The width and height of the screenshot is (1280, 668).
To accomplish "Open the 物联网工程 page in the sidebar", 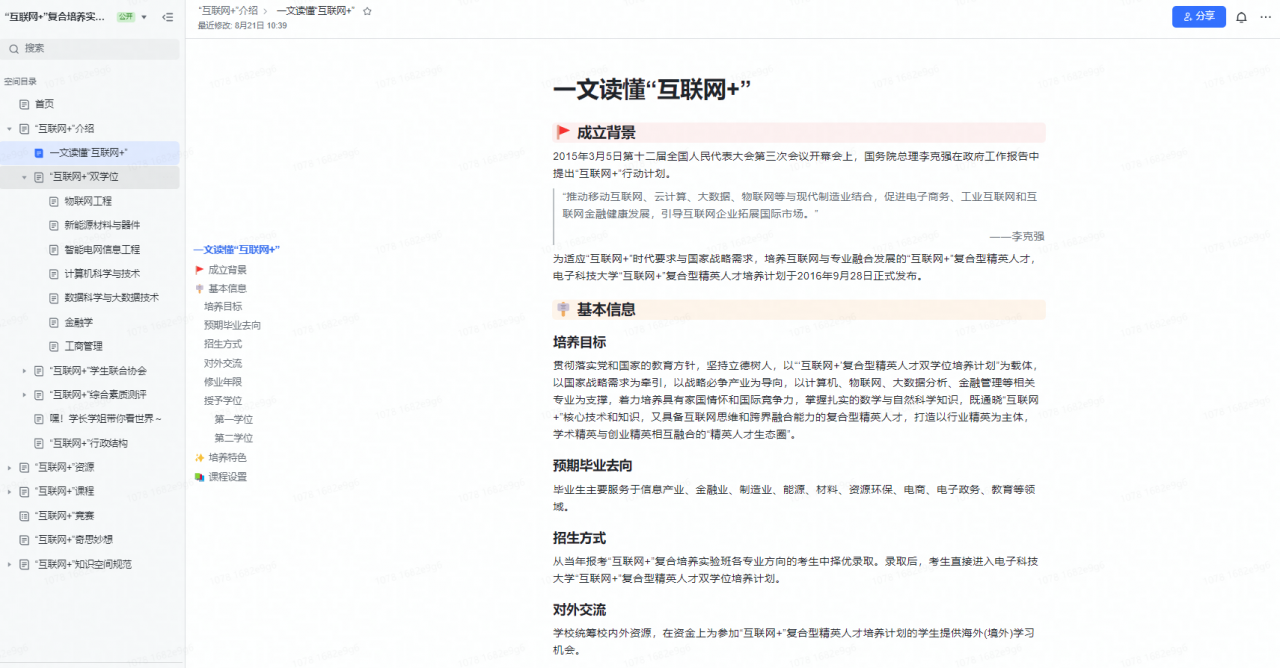I will [88, 201].
